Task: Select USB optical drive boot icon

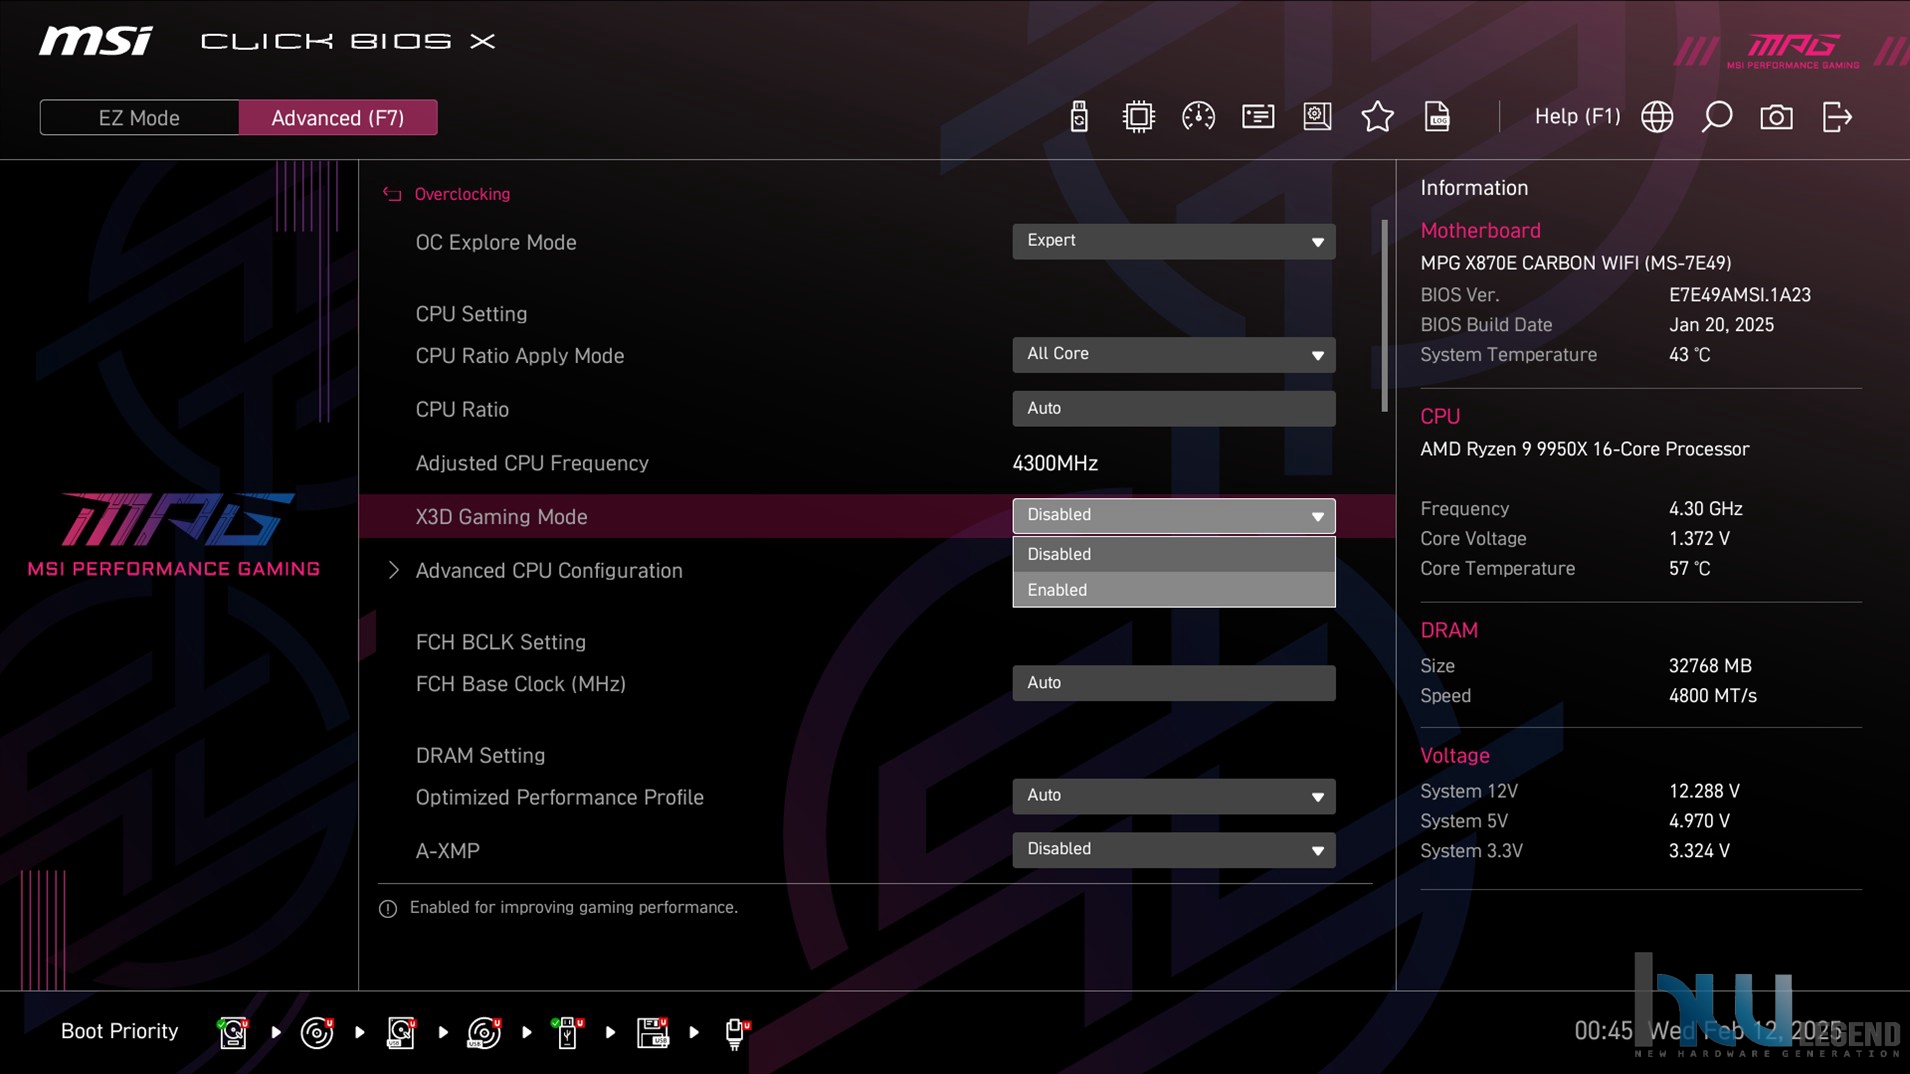Action: pos(485,1032)
